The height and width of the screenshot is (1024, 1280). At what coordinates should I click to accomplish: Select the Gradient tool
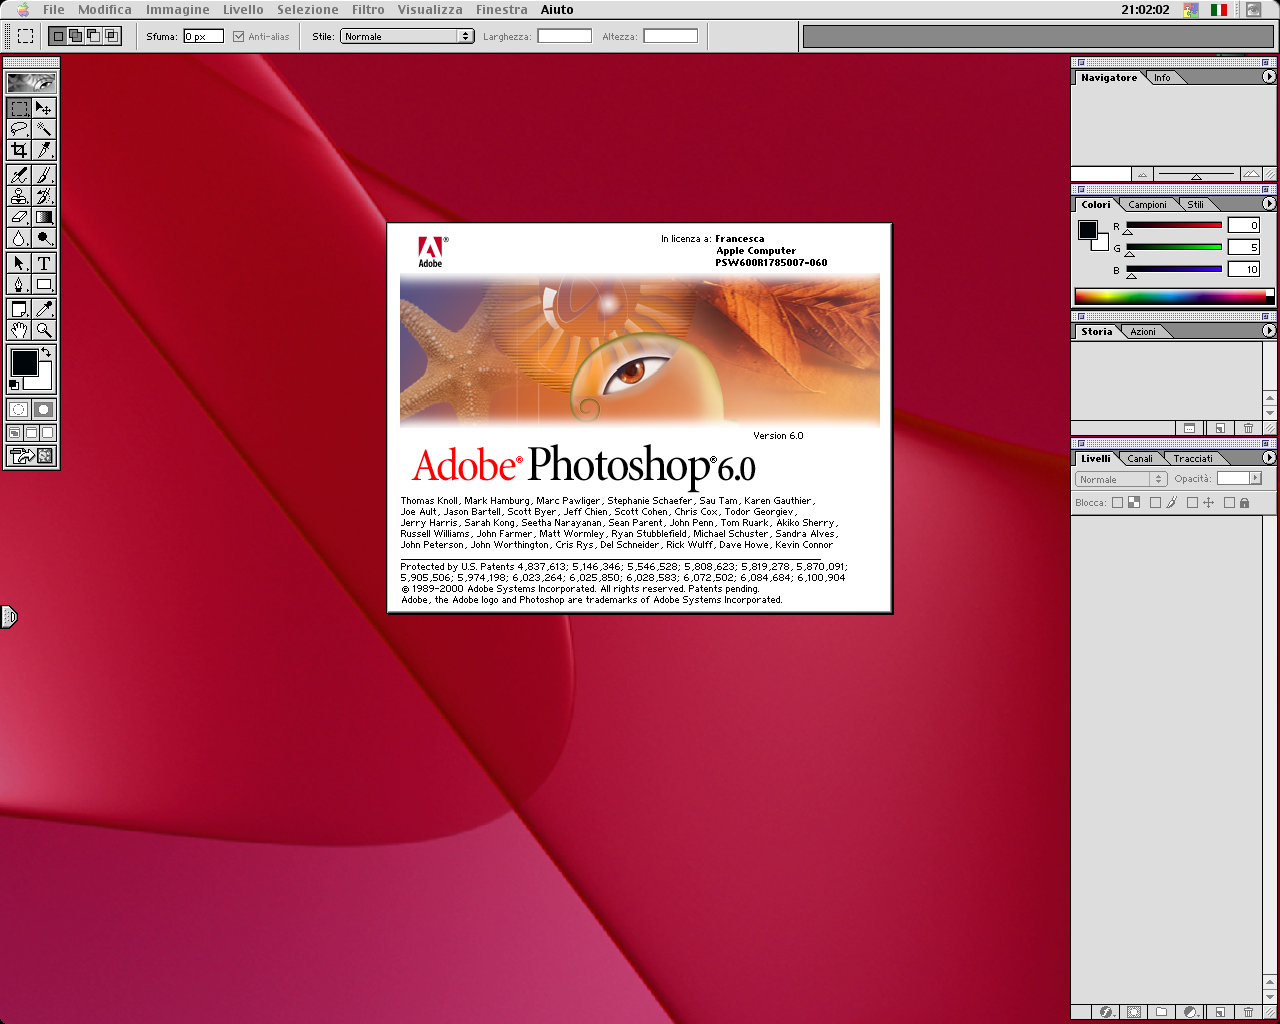(44, 217)
